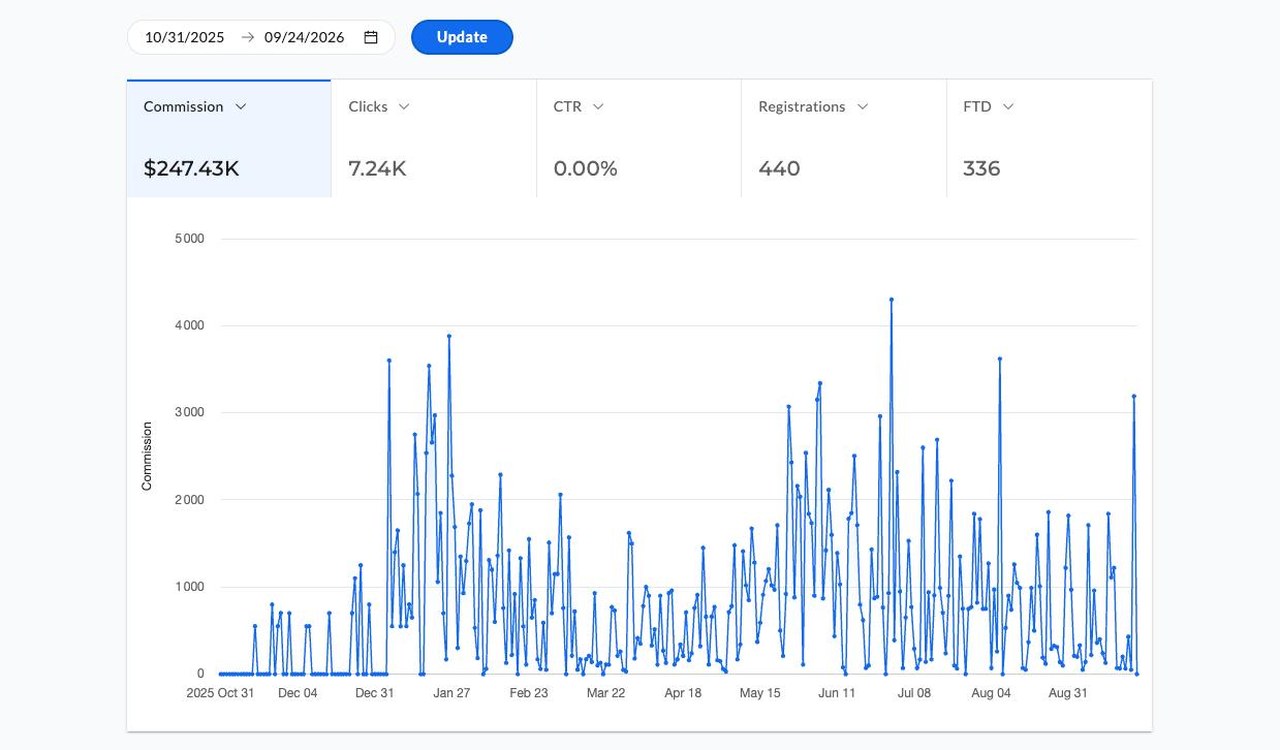Click the "Jun 11" x-axis label
The width and height of the screenshot is (1280, 750).
(836, 693)
